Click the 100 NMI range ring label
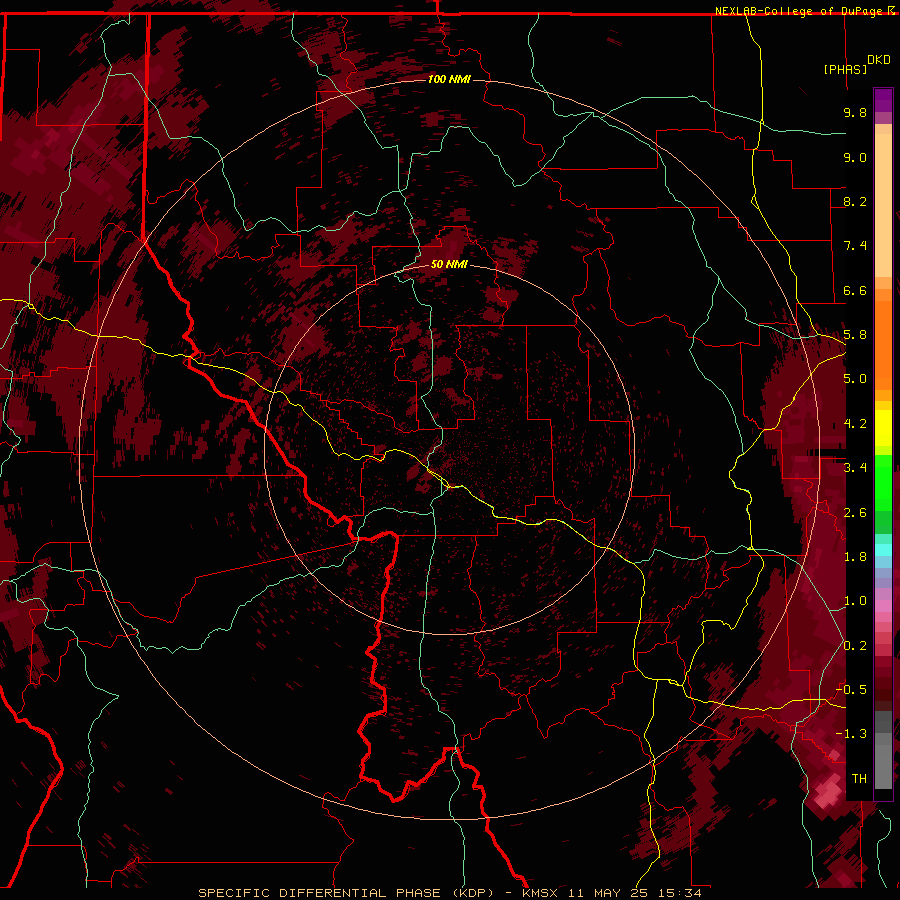Screen dimensions: 900x900 tap(449, 79)
